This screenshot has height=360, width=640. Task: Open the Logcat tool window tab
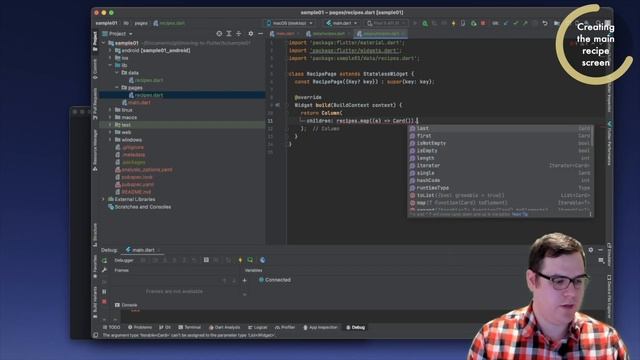tap(258, 327)
